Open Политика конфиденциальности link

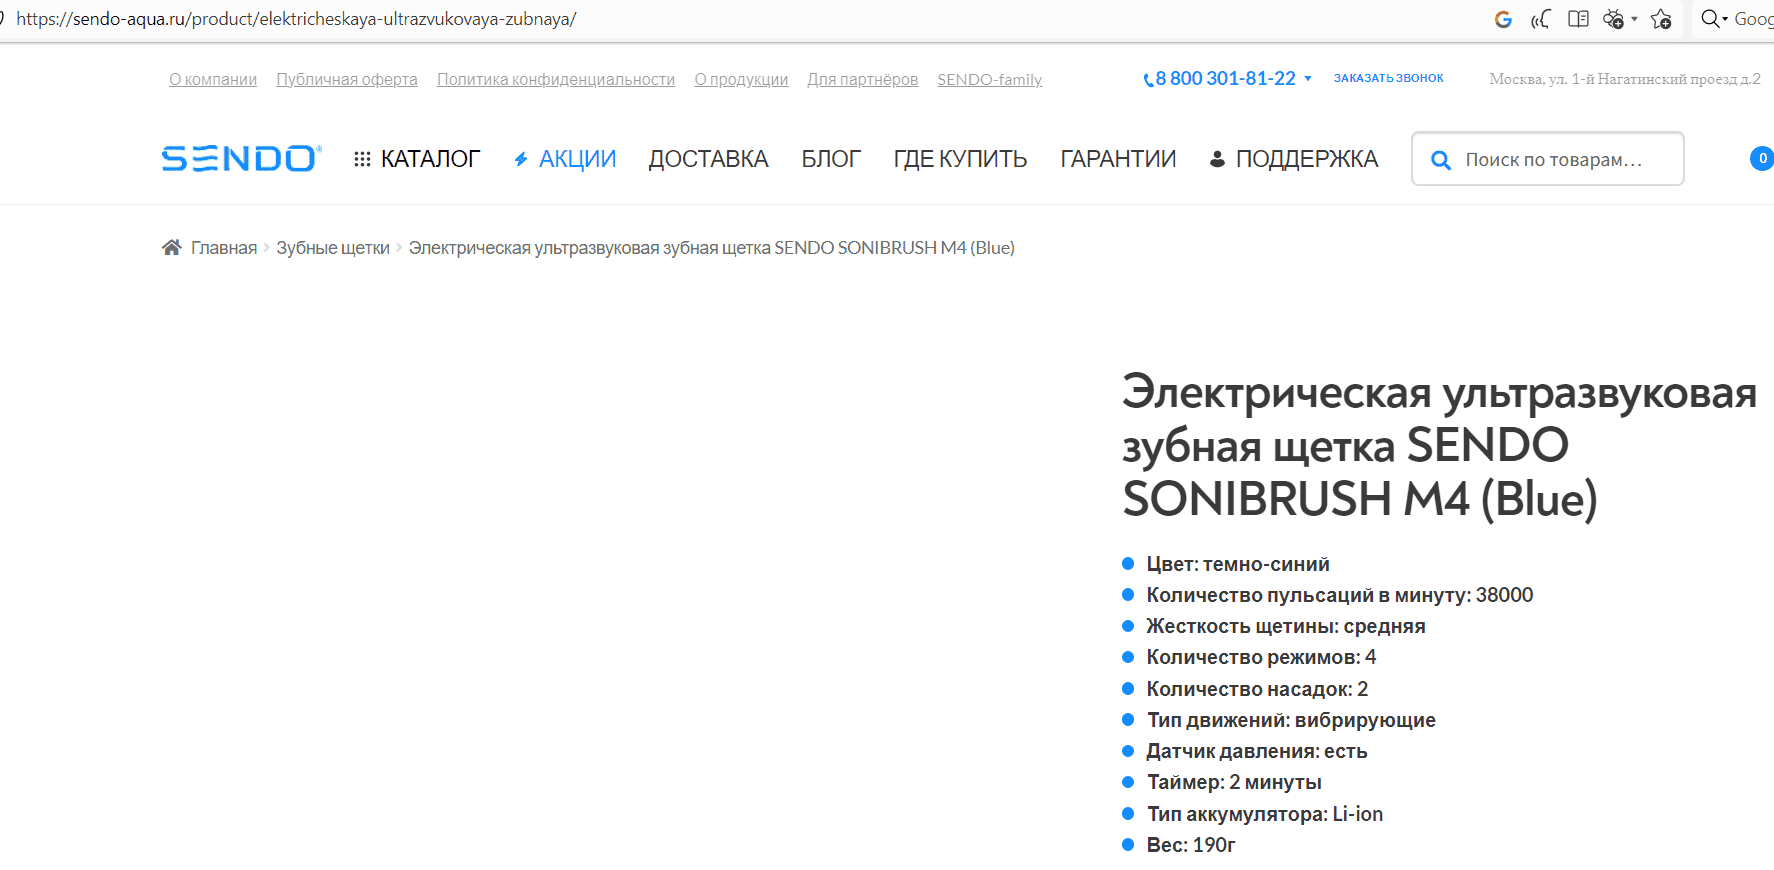[x=556, y=80]
